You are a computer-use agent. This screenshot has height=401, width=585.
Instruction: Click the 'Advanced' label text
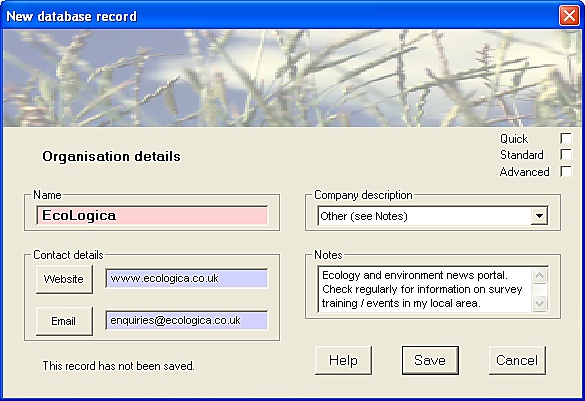[x=524, y=172]
